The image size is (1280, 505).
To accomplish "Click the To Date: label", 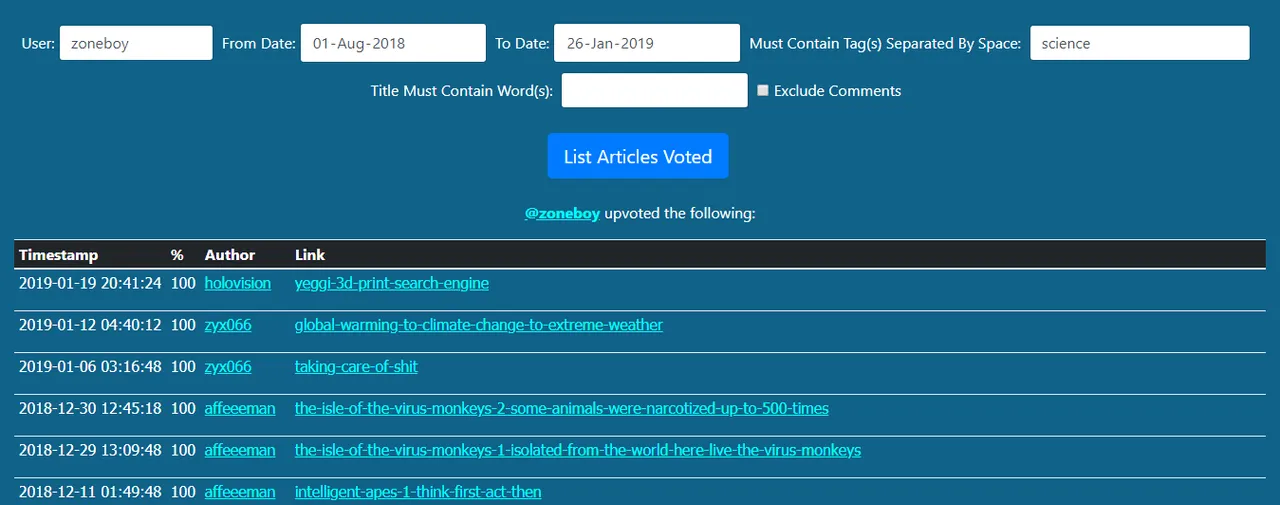I will click(x=522, y=43).
